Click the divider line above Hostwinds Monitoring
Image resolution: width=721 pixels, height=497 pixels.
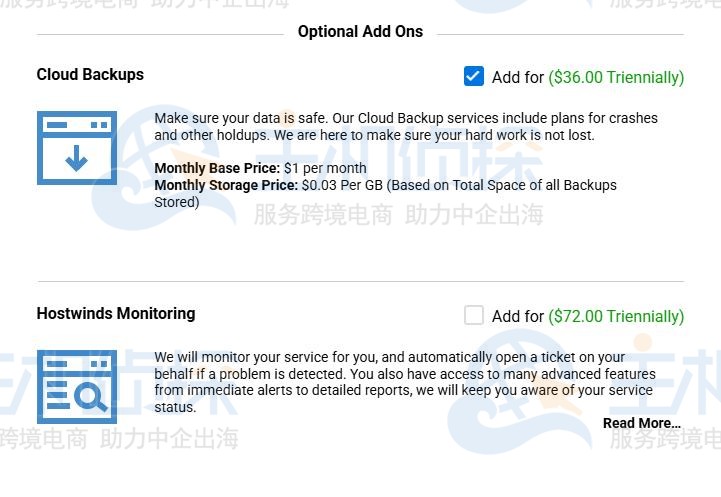[x=360, y=281]
